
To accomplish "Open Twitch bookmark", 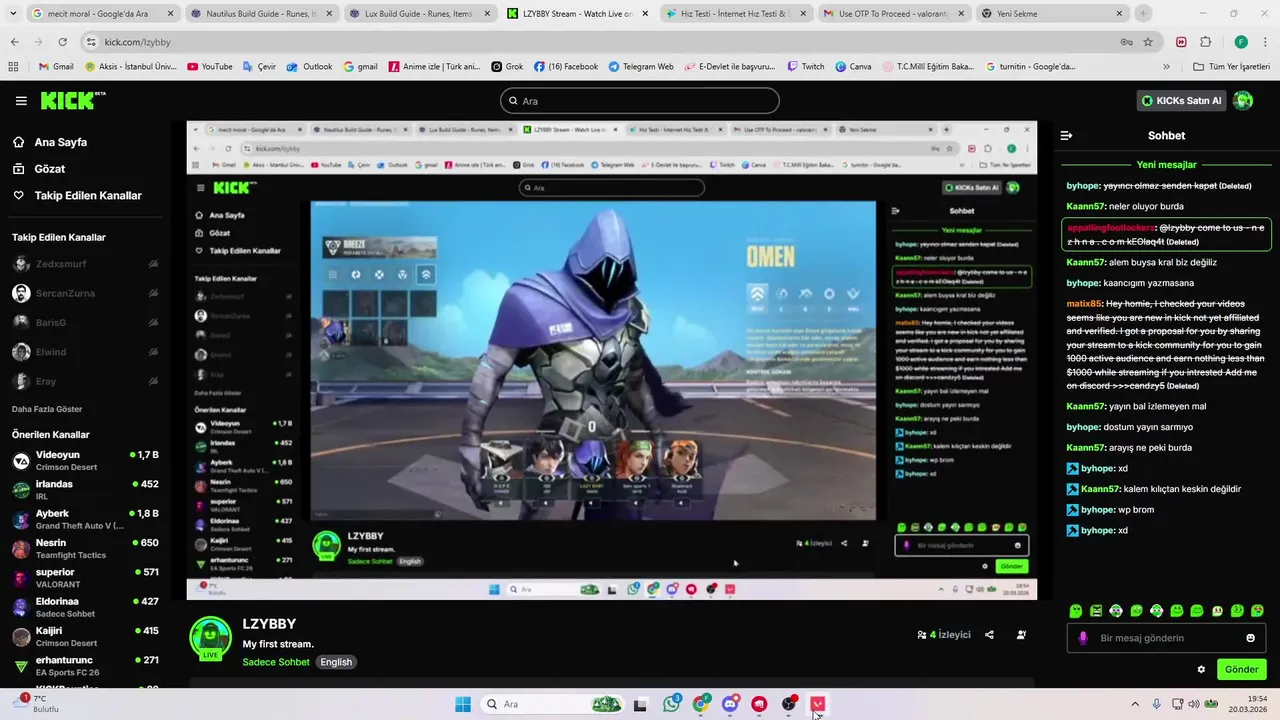I will (806, 67).
